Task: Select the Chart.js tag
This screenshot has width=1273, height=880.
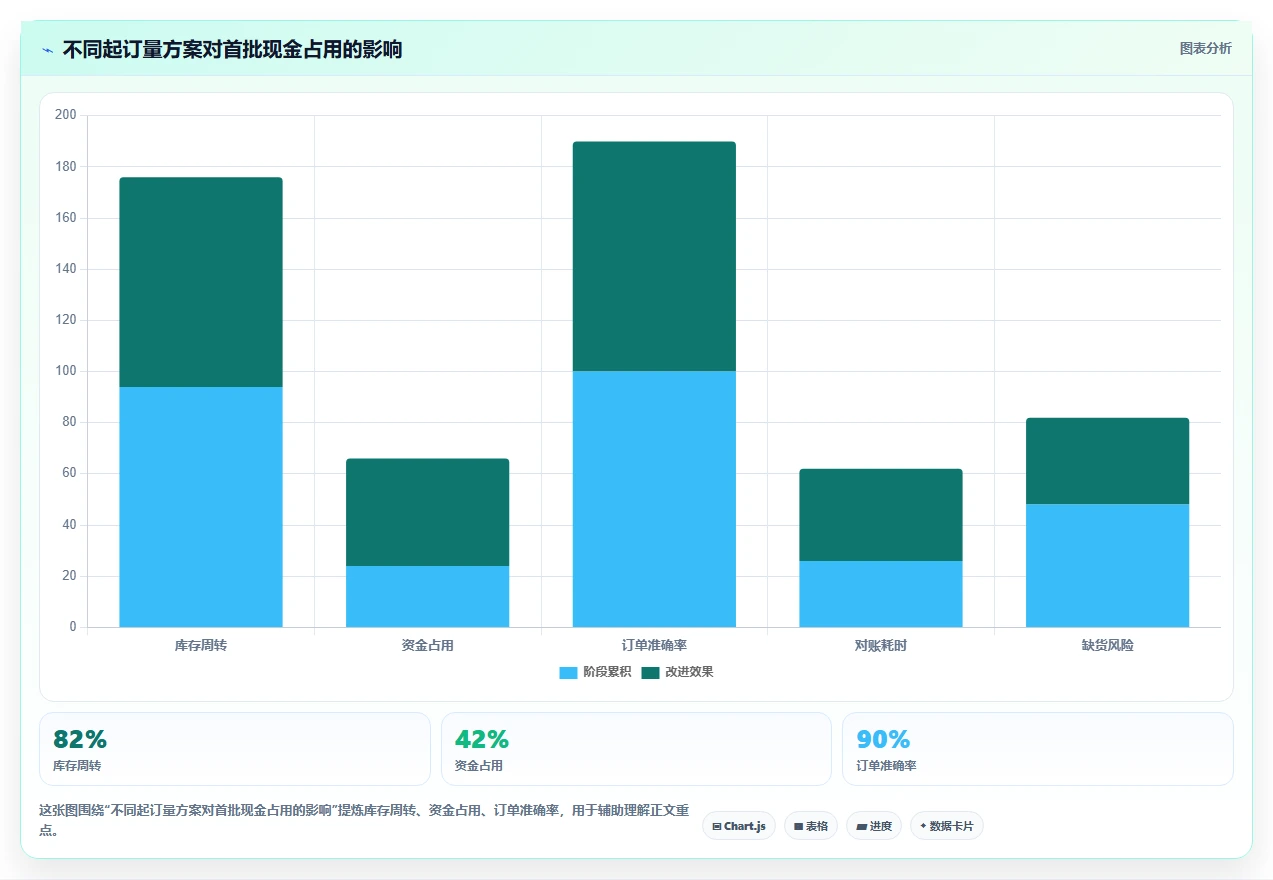Action: pos(739,826)
